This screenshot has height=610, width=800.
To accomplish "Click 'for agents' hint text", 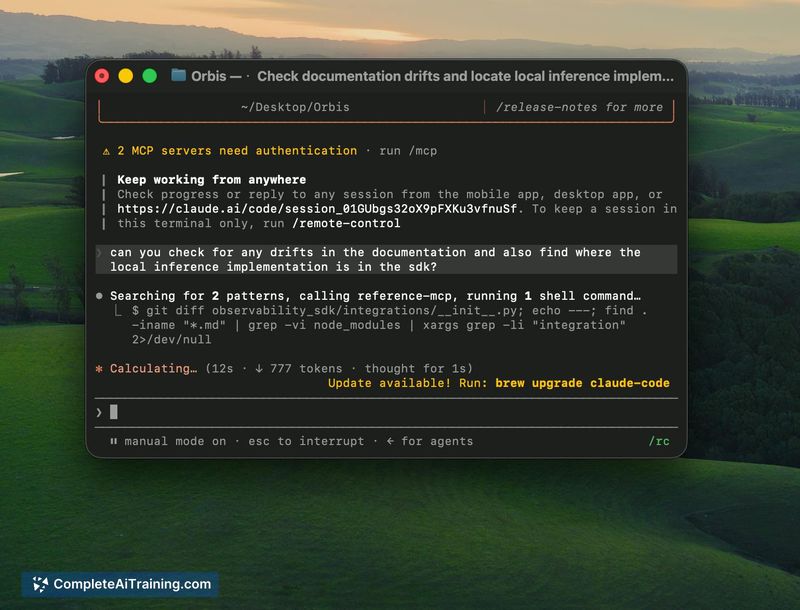I will click(x=437, y=441).
